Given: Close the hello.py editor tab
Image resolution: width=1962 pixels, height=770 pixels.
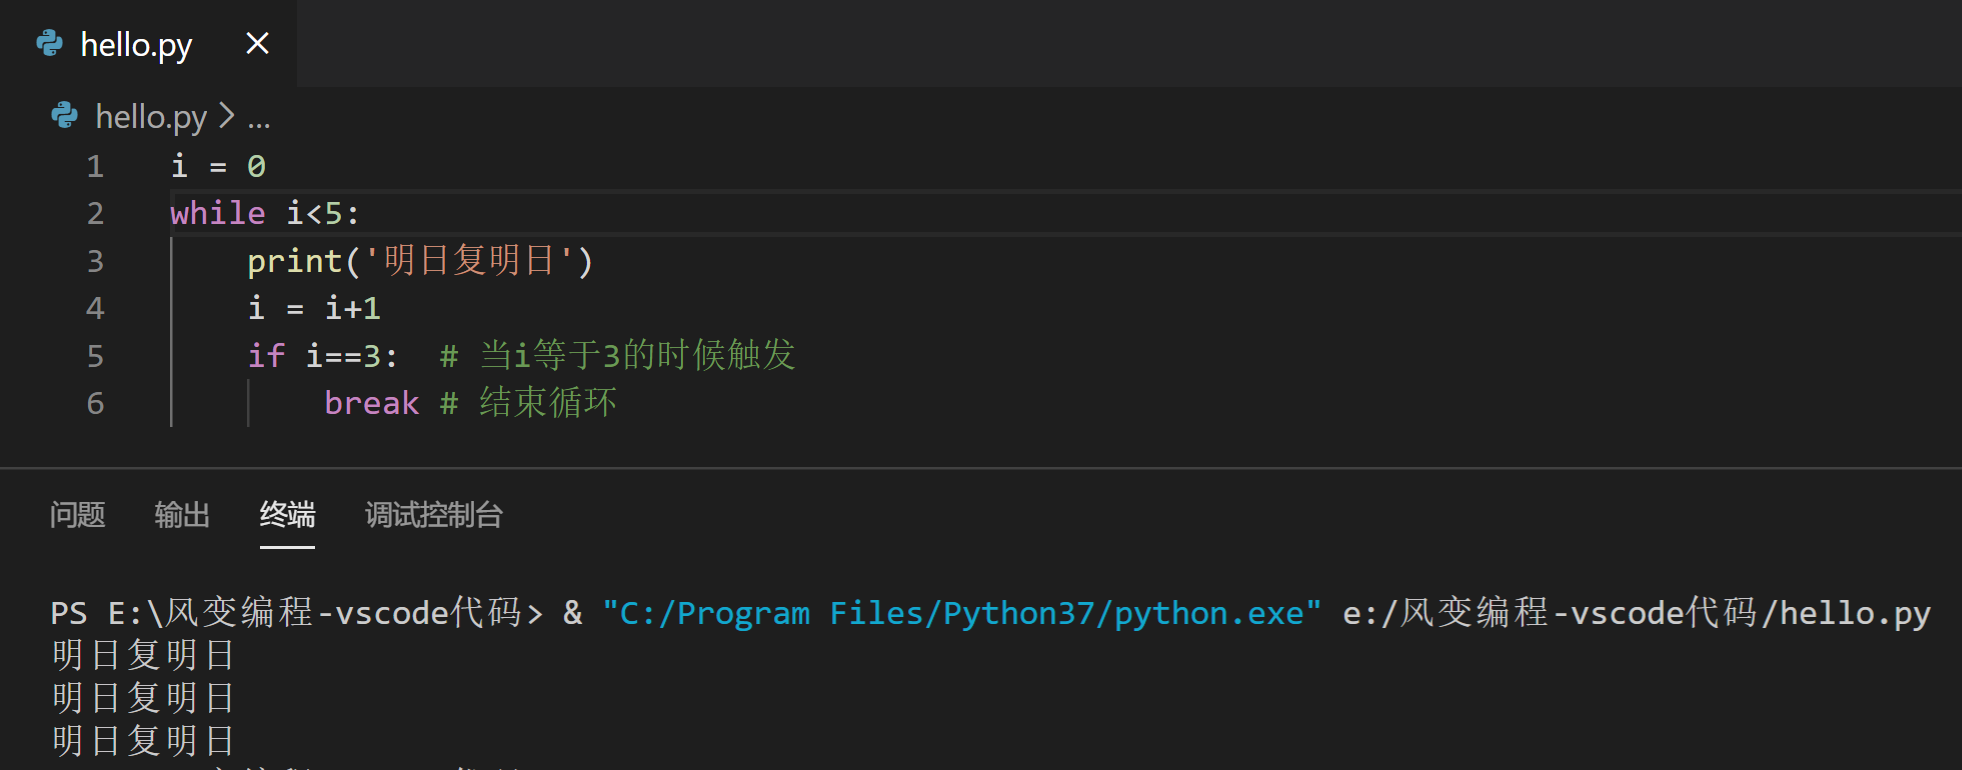Looking at the screenshot, I should (257, 43).
